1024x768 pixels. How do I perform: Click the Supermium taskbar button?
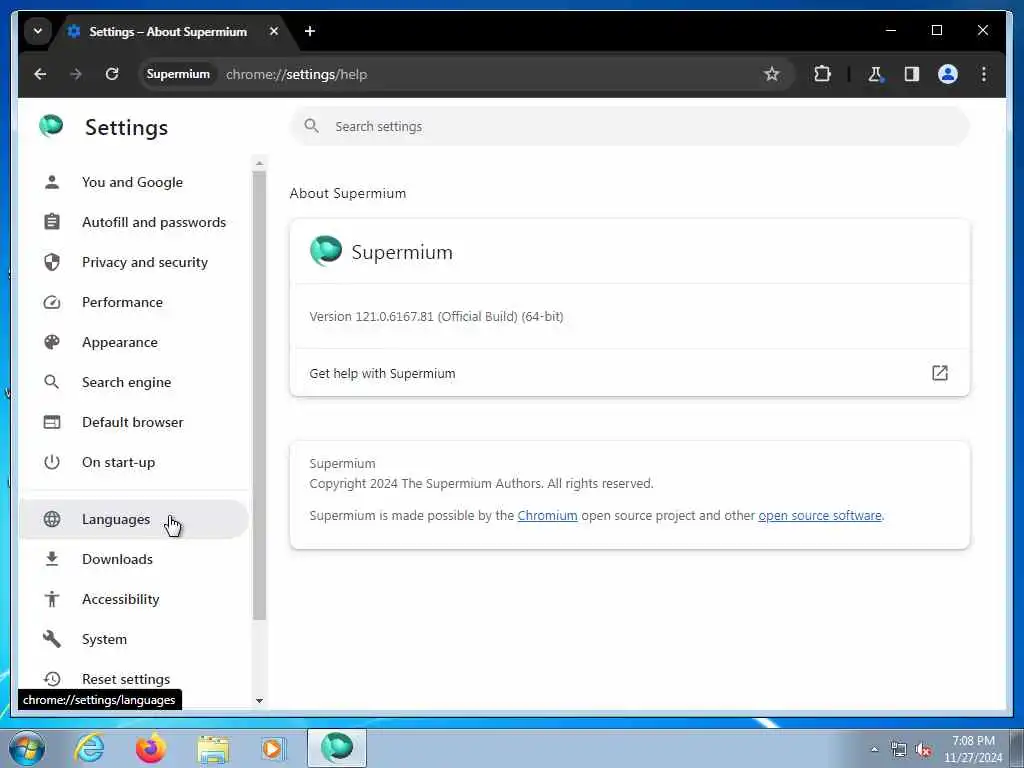point(337,748)
